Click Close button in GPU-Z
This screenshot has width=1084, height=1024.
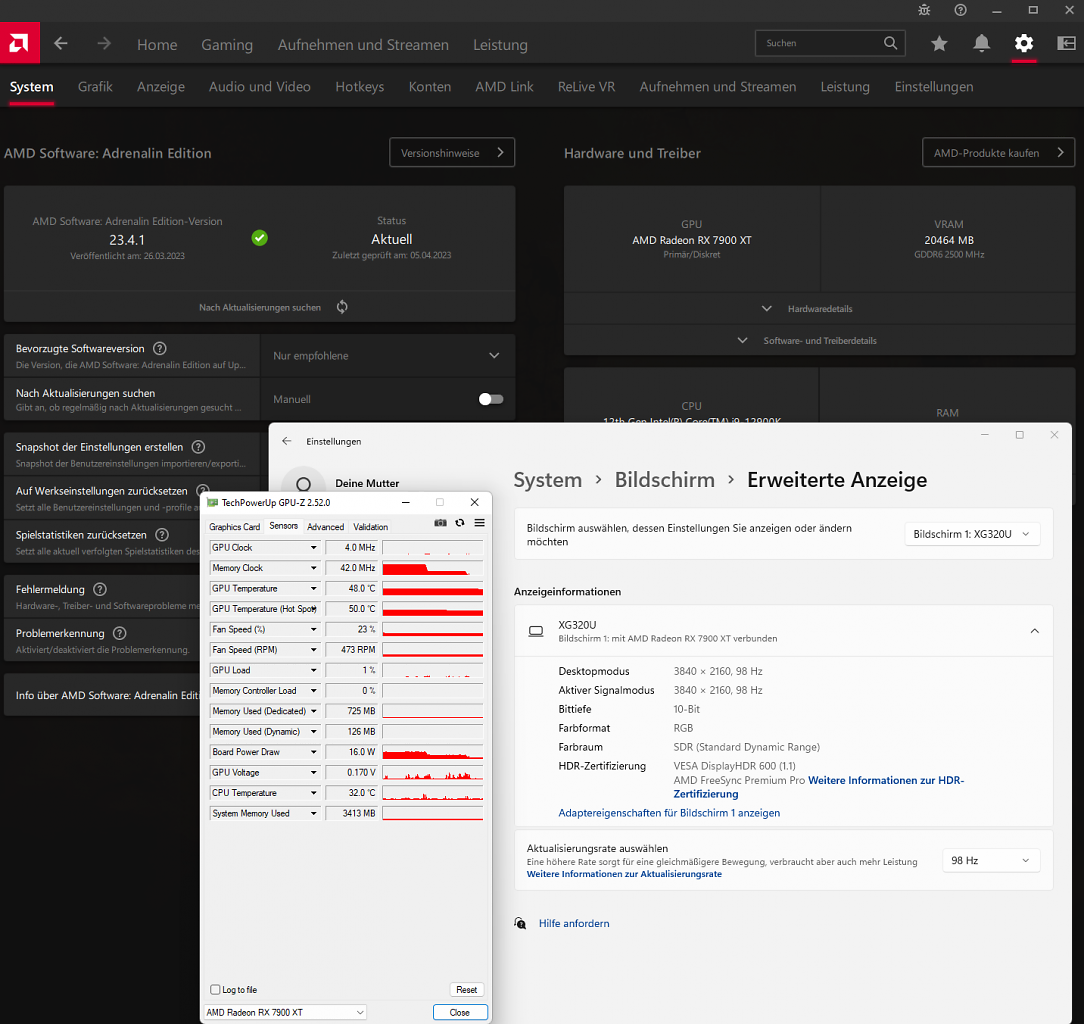tap(460, 1012)
